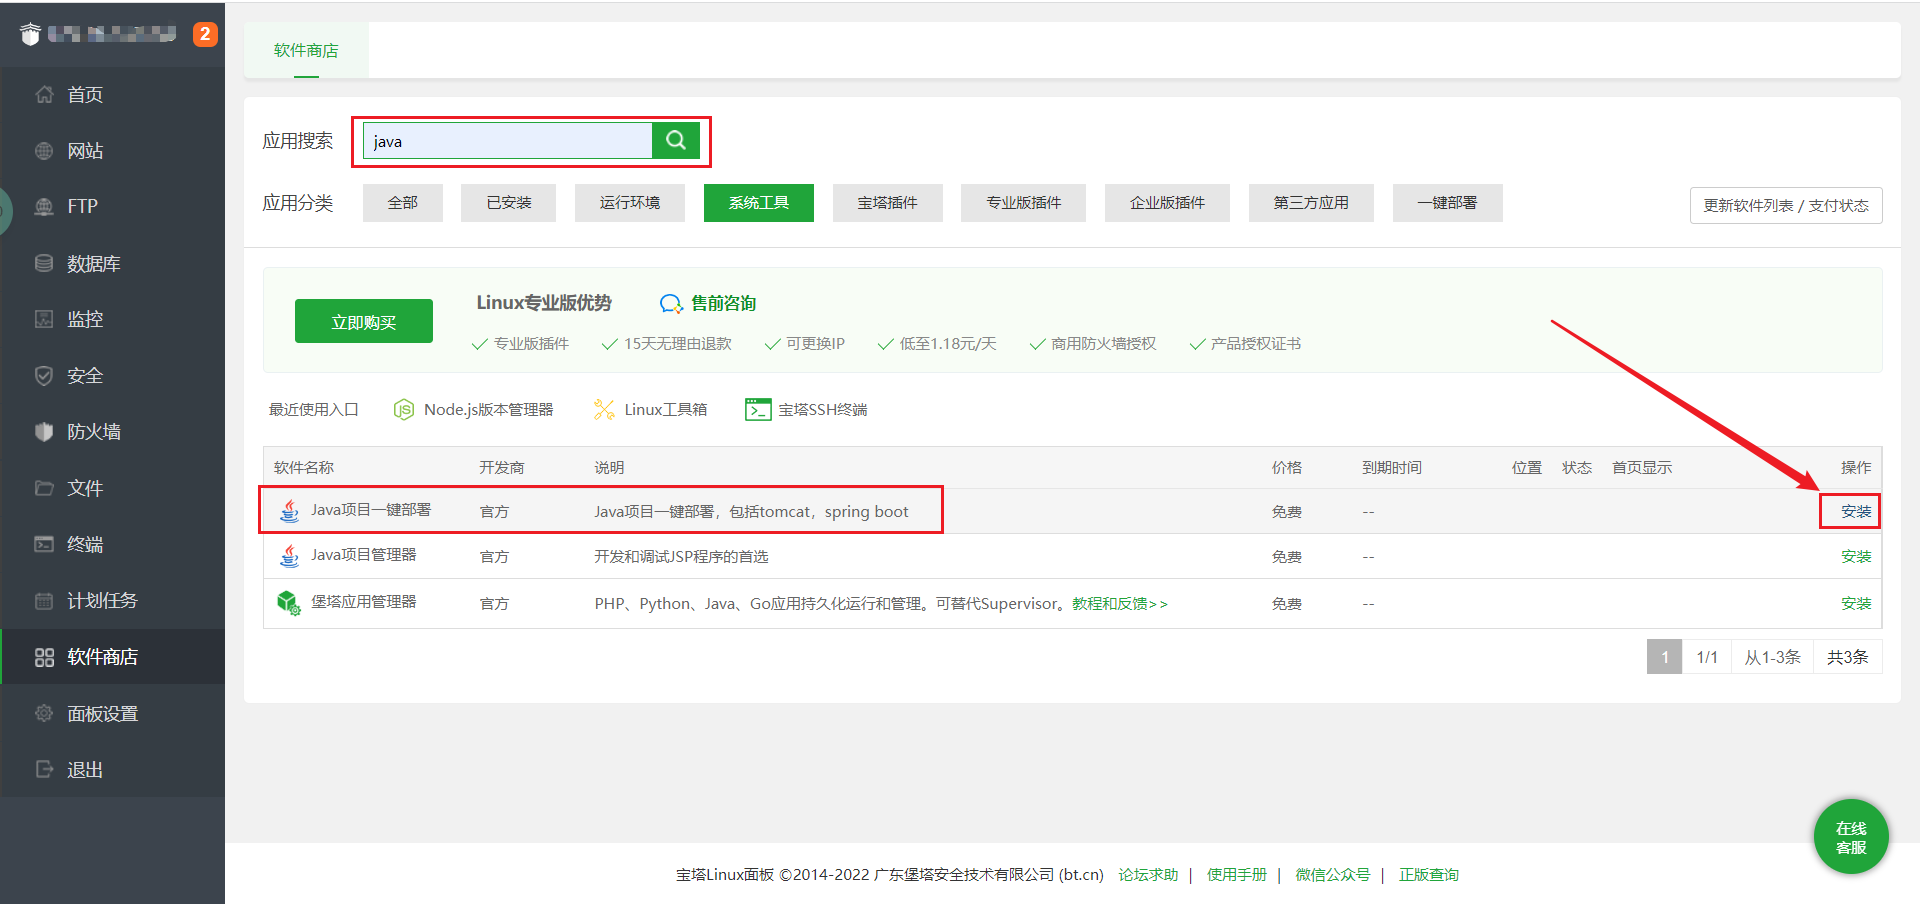1920x904 pixels.
Task: Filter by 运行环境 category
Action: [x=630, y=203]
